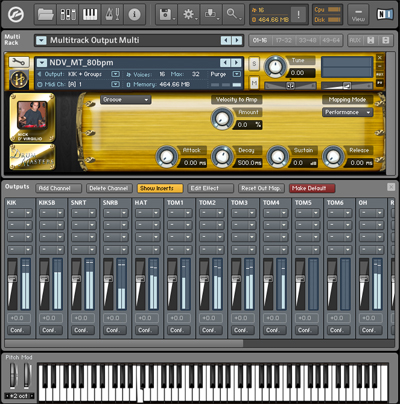Open first insert slot of SNRT channel

(x=84, y=213)
